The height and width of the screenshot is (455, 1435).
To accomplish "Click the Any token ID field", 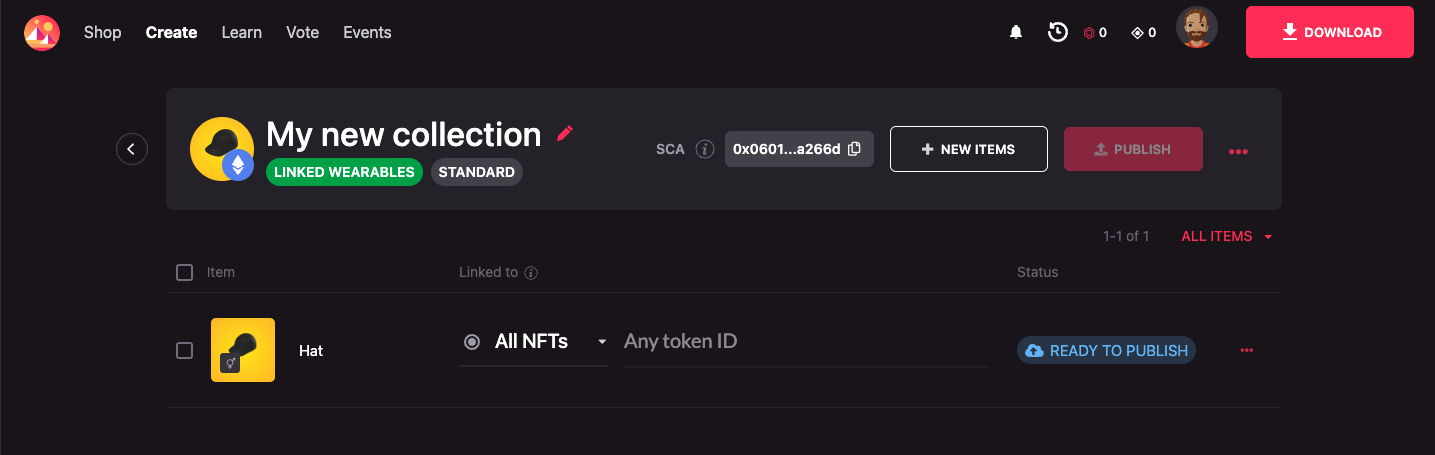I will click(805, 342).
